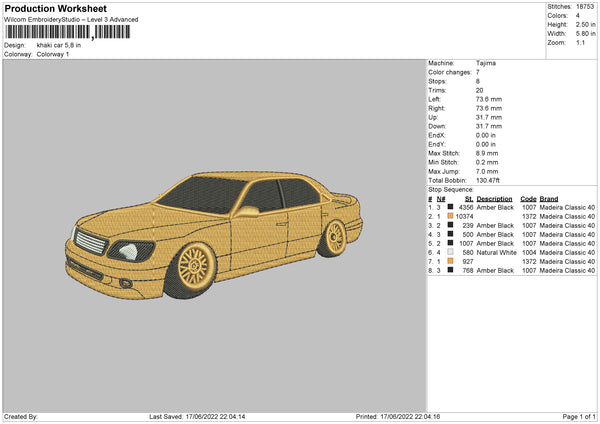Image resolution: width=600 pixels, height=424 pixels.
Task: Select the orange swatch in stop 2
Action: pos(451,216)
